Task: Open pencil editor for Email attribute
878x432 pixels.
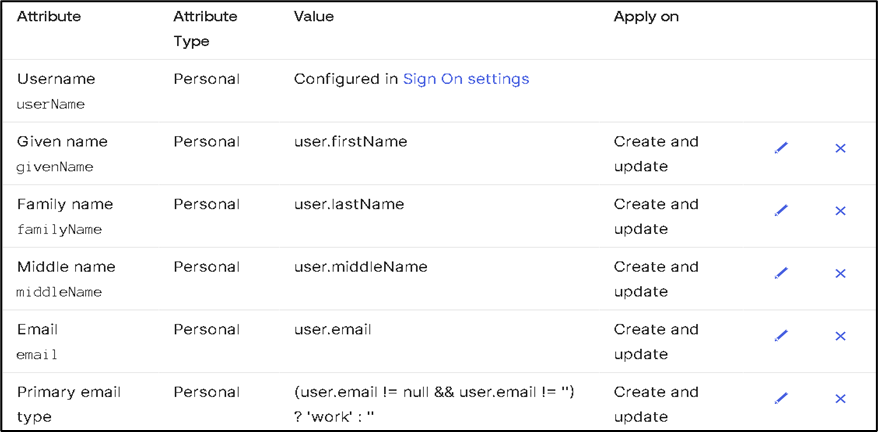Action: [781, 336]
